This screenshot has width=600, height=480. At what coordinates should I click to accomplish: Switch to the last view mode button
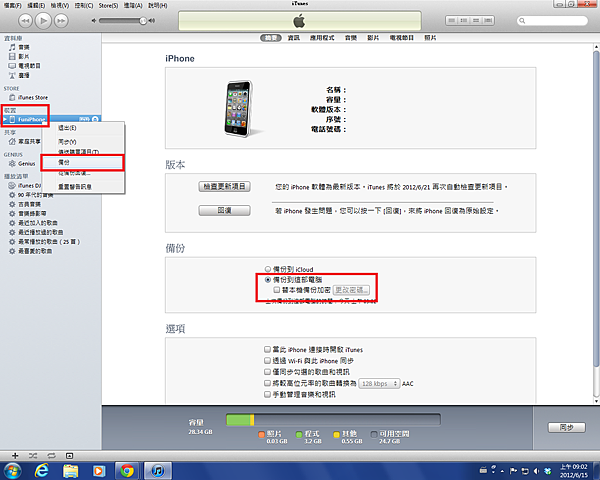488,21
